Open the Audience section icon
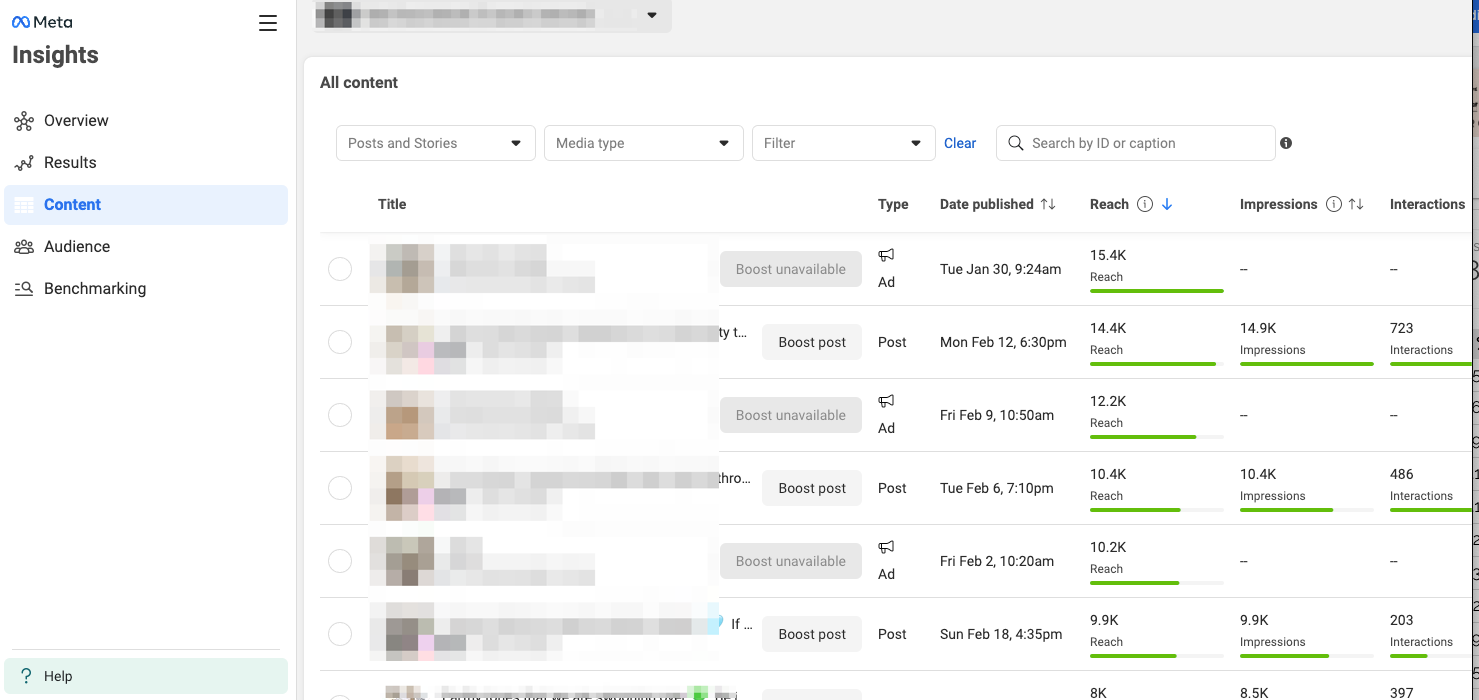The height and width of the screenshot is (700, 1479). click(23, 246)
